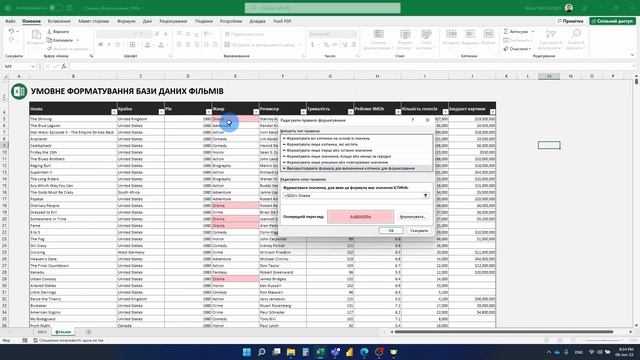Open the Conditional Formatting ribbon button

pyautogui.click(x=379, y=40)
